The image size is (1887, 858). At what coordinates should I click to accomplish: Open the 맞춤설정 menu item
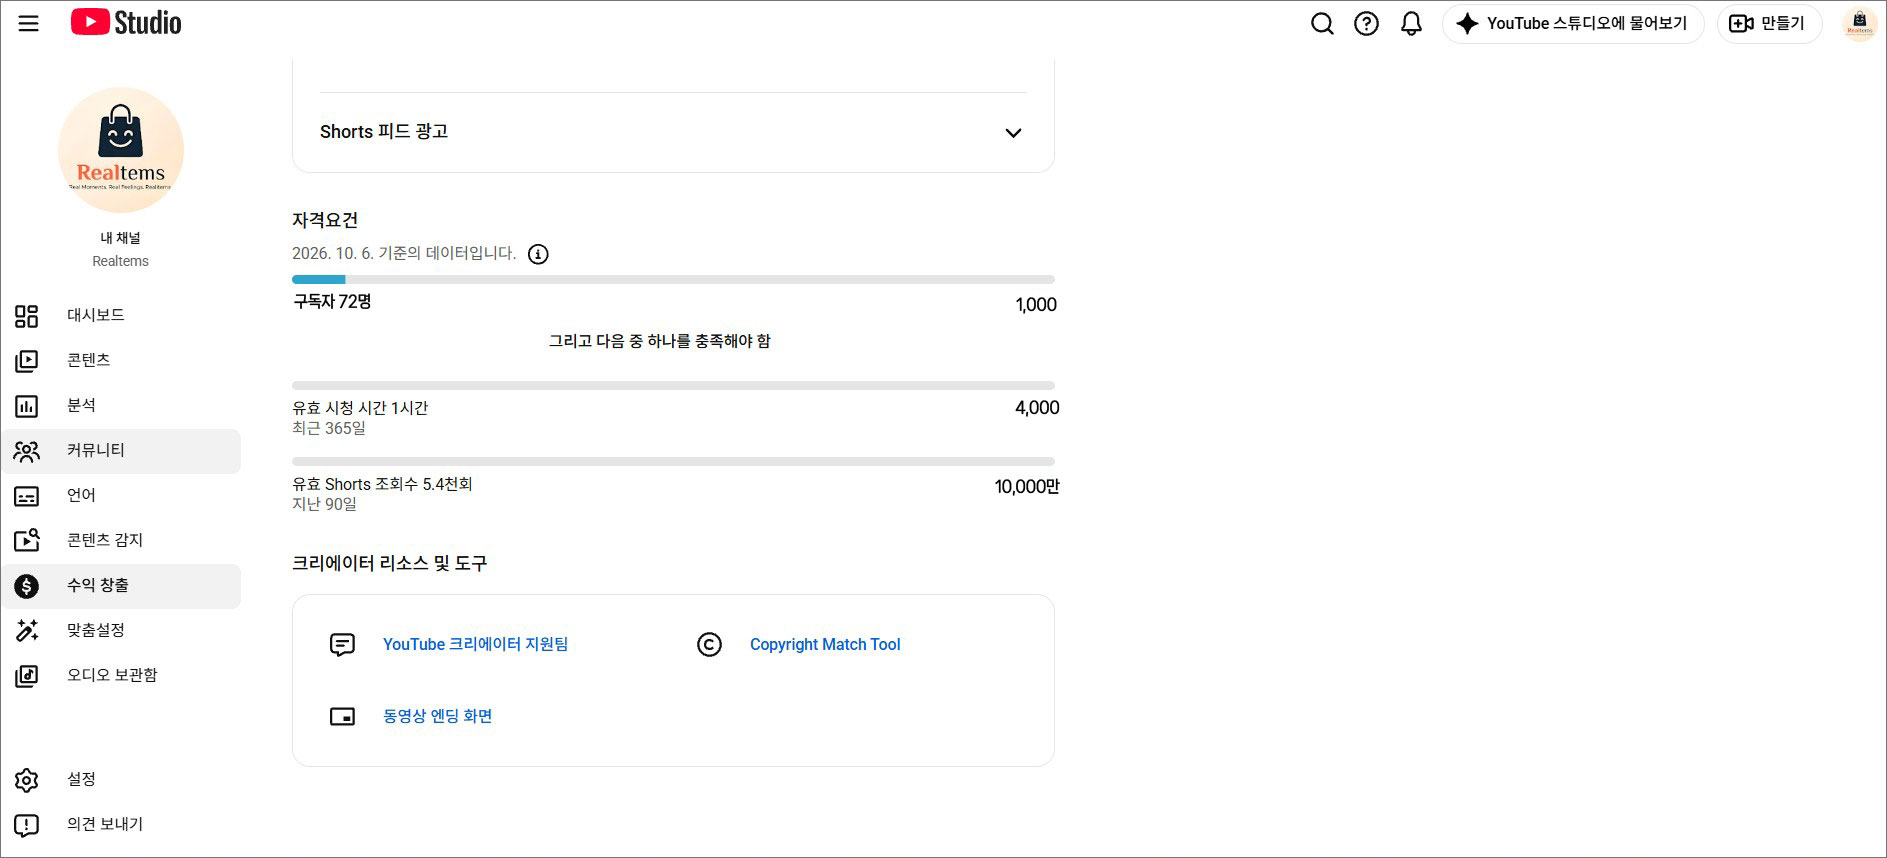[121, 630]
